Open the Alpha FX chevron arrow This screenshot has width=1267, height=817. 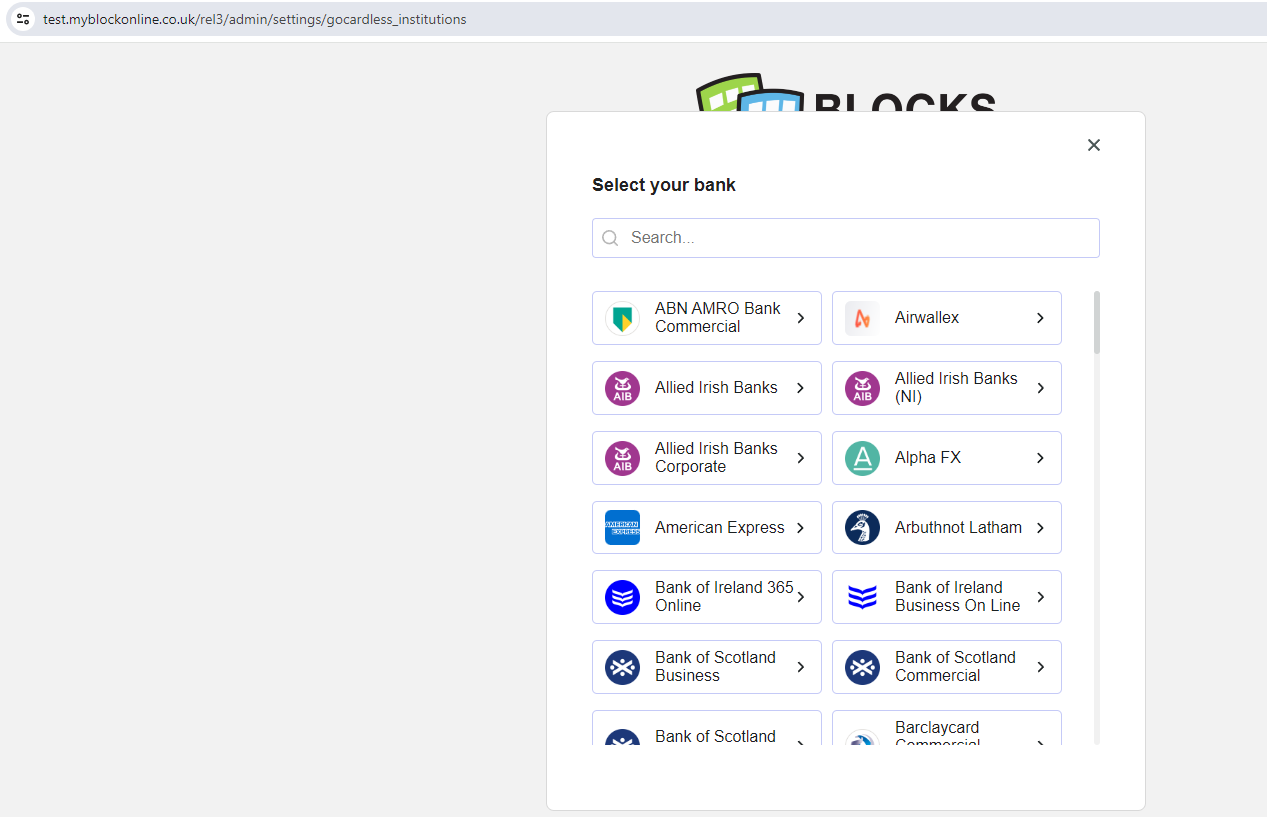pos(1041,458)
